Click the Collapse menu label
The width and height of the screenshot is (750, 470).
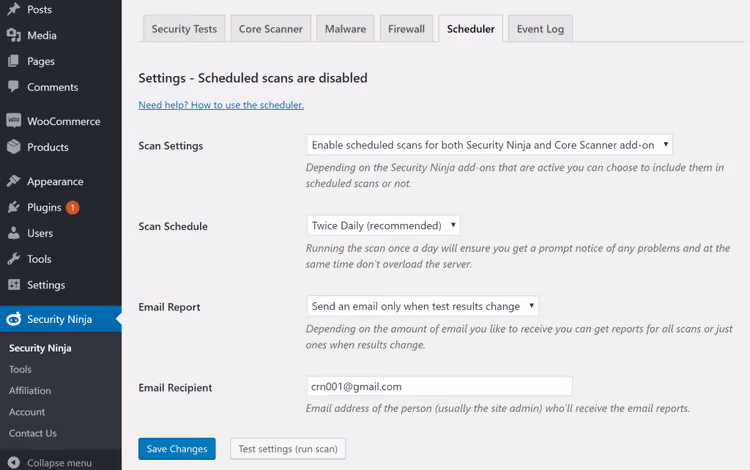[59, 463]
